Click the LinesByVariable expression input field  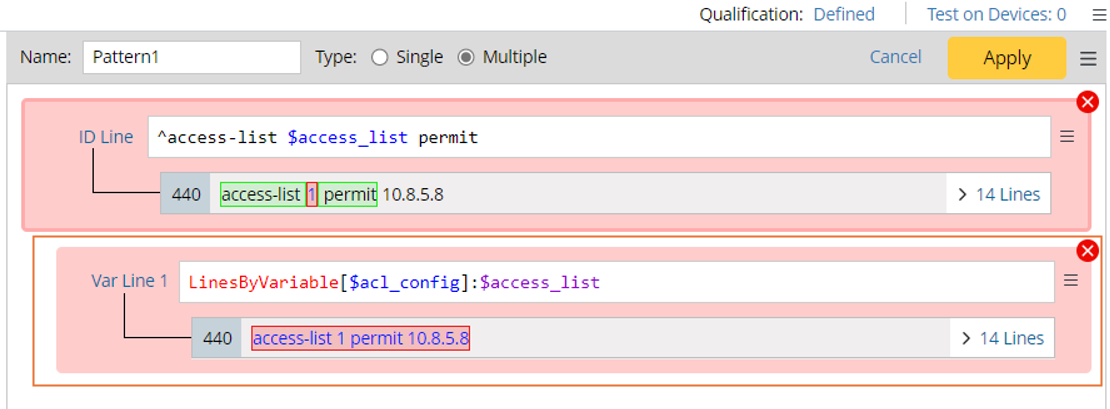[616, 282]
